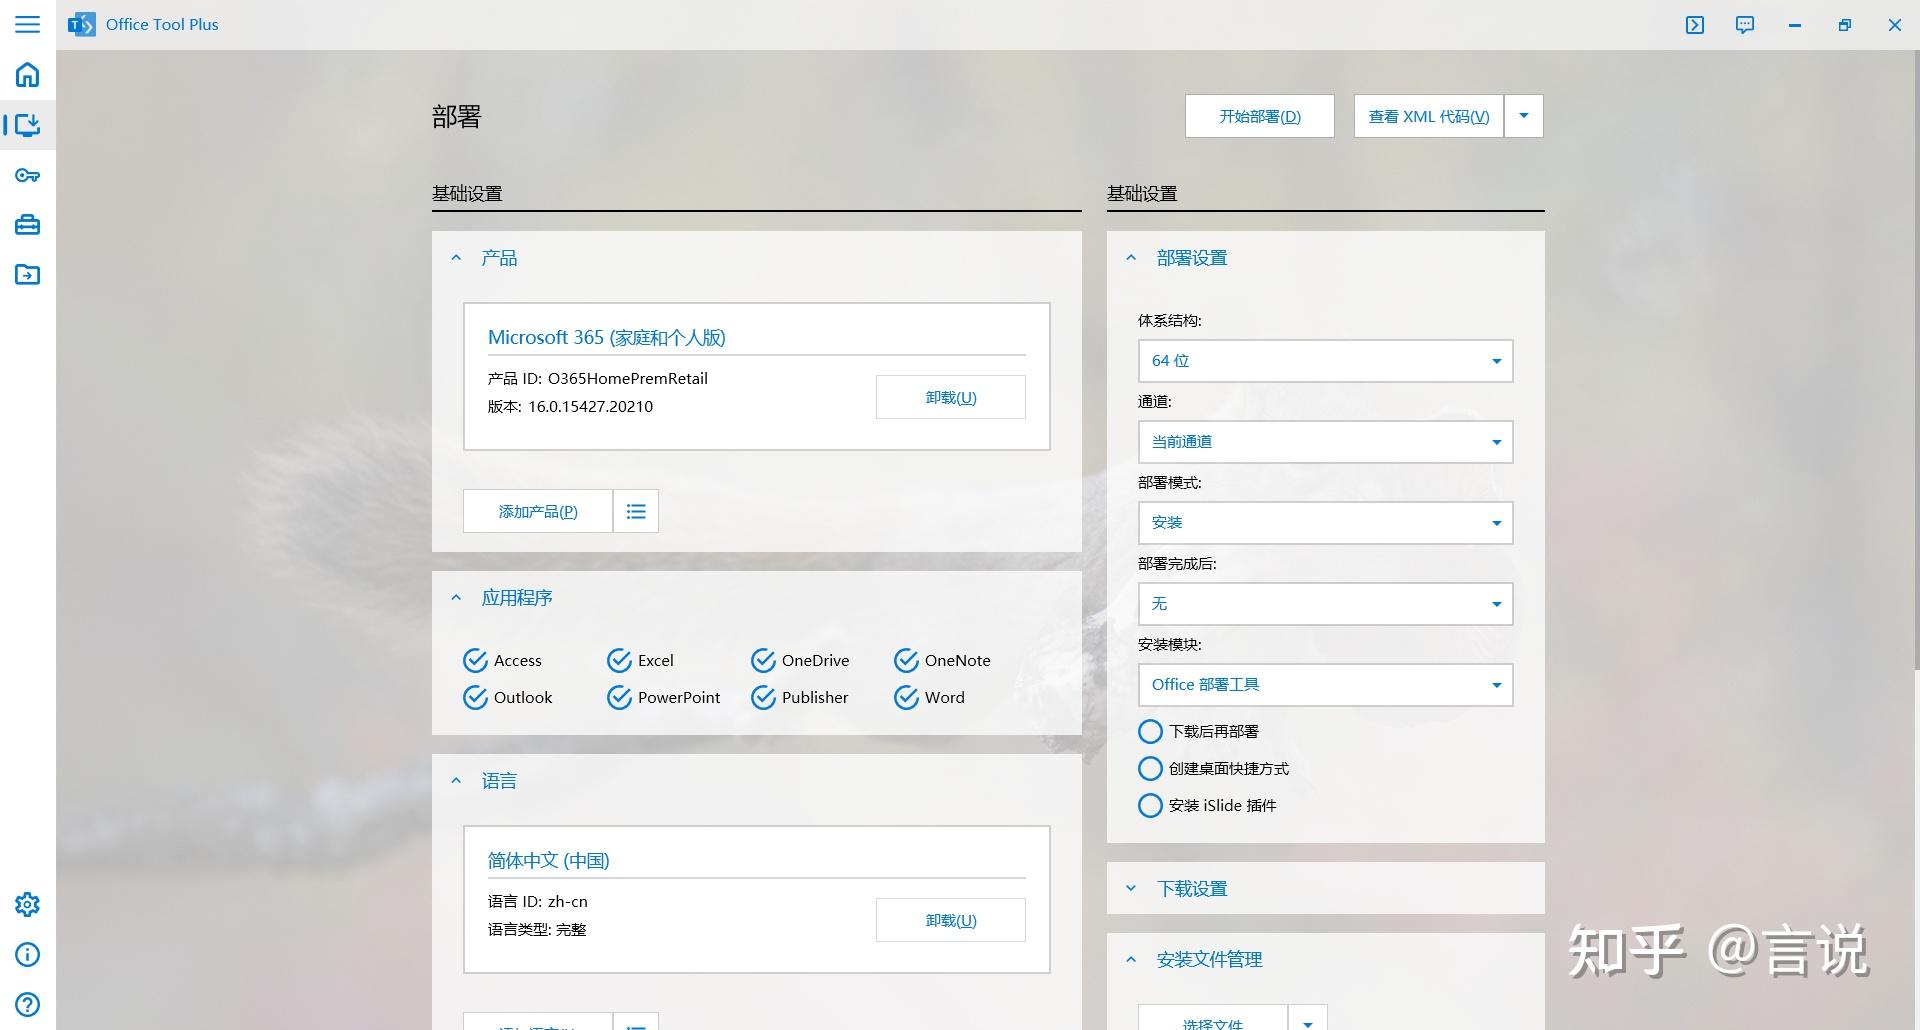
Task: Click the 部署 page heading
Action: pos(457,117)
